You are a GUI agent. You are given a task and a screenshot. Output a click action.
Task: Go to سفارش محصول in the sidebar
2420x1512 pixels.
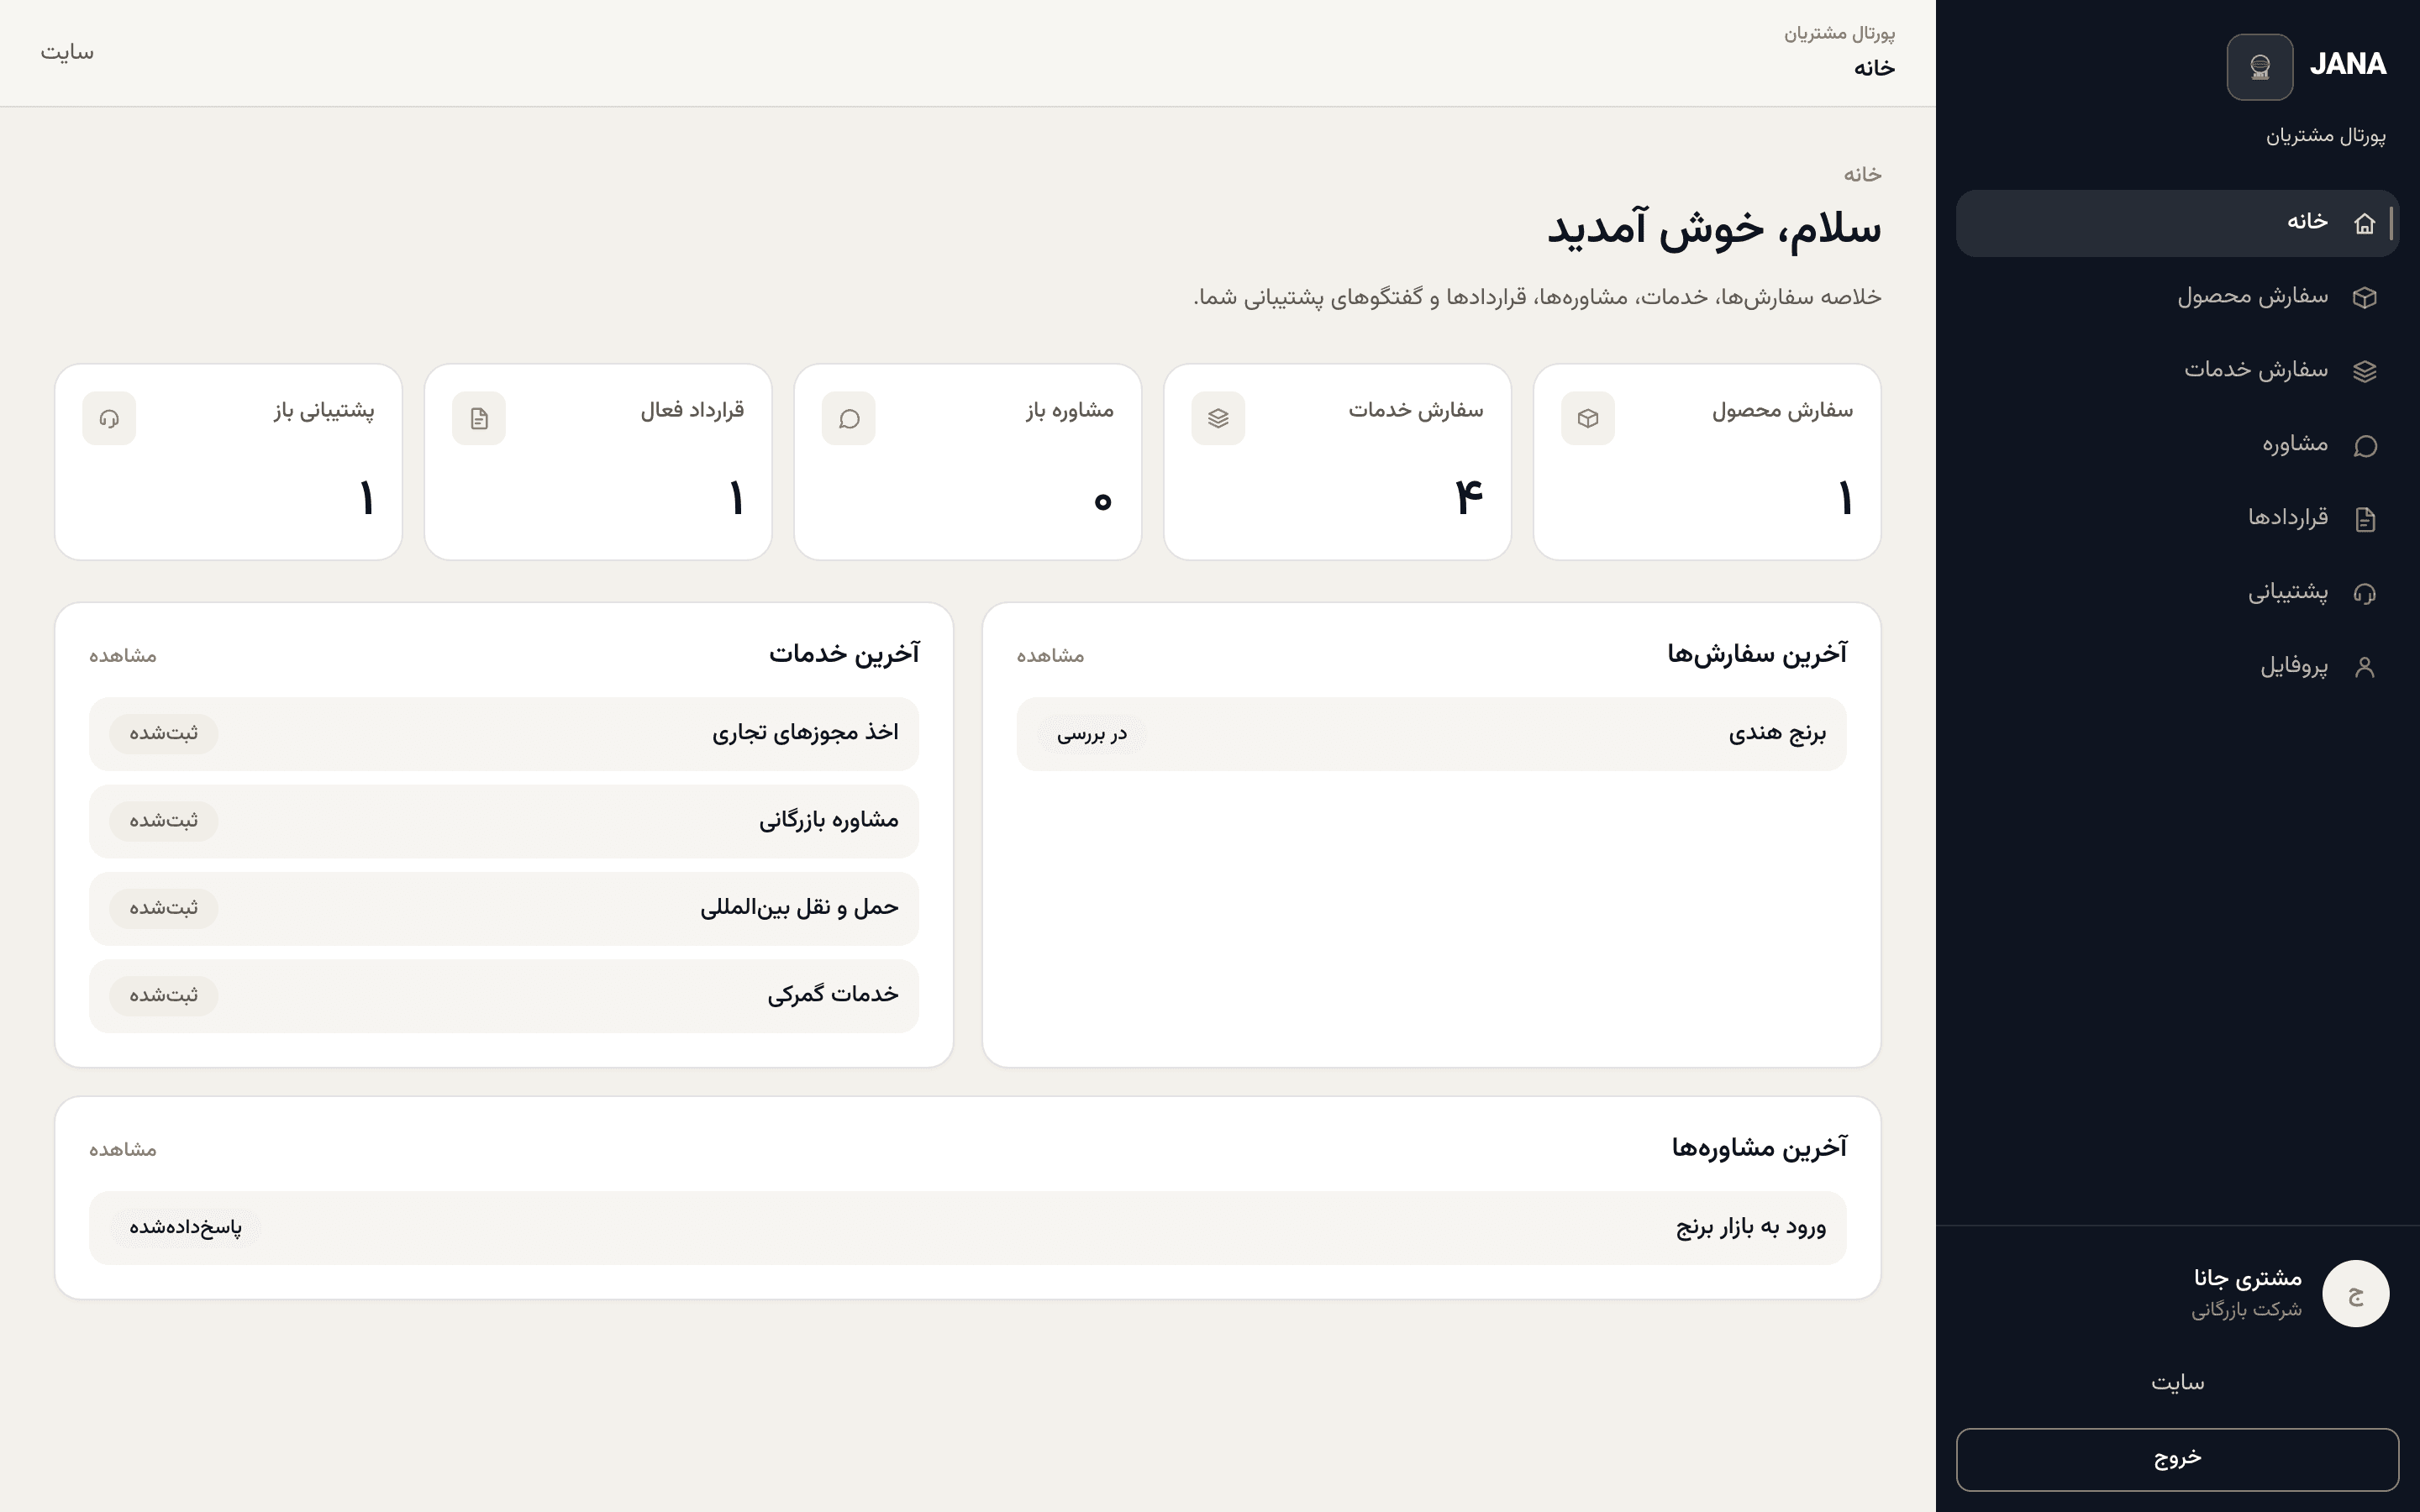click(2177, 297)
